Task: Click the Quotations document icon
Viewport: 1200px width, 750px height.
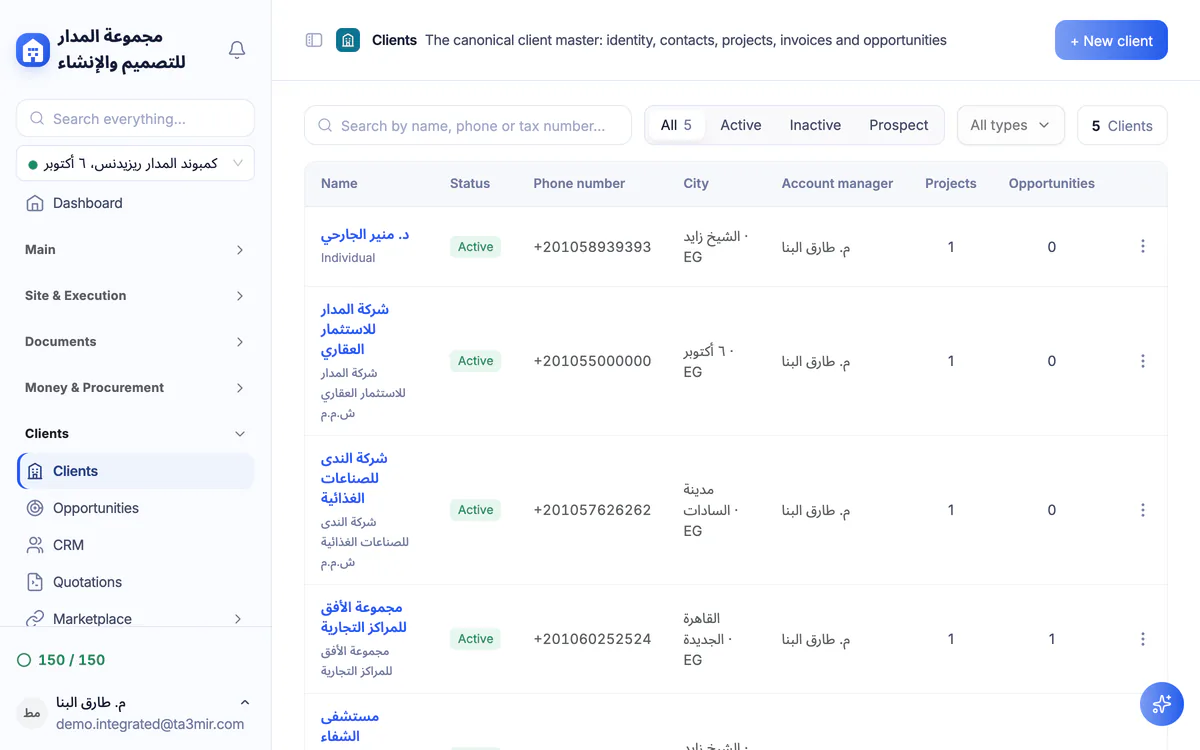Action: (35, 582)
